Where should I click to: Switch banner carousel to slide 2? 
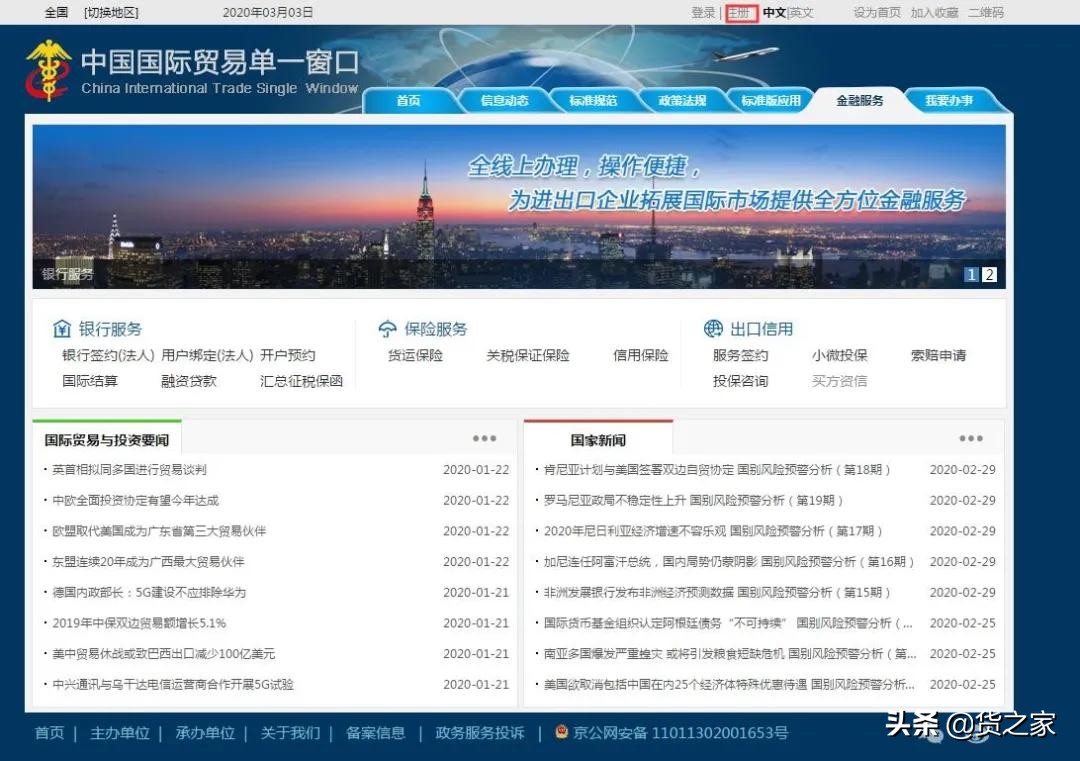click(x=989, y=274)
